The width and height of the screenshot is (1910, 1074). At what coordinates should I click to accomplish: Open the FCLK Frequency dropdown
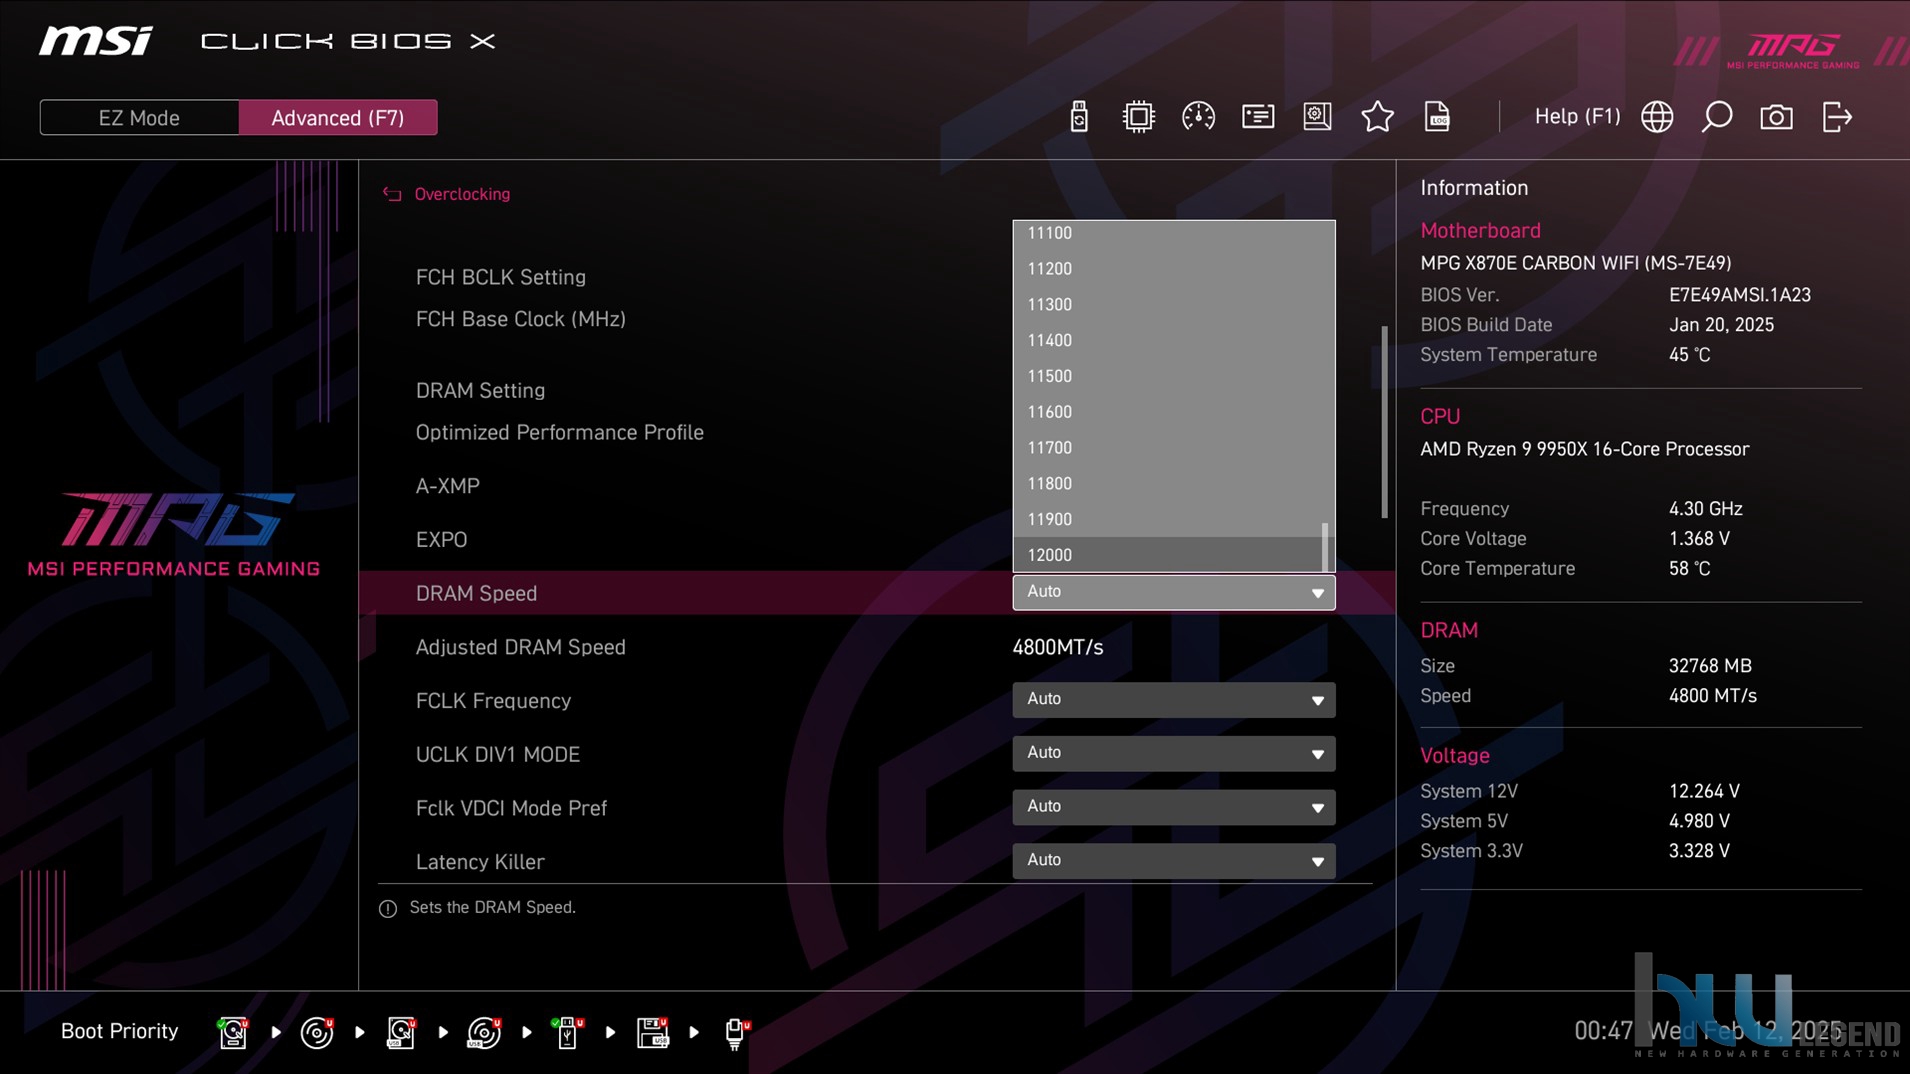(x=1174, y=700)
